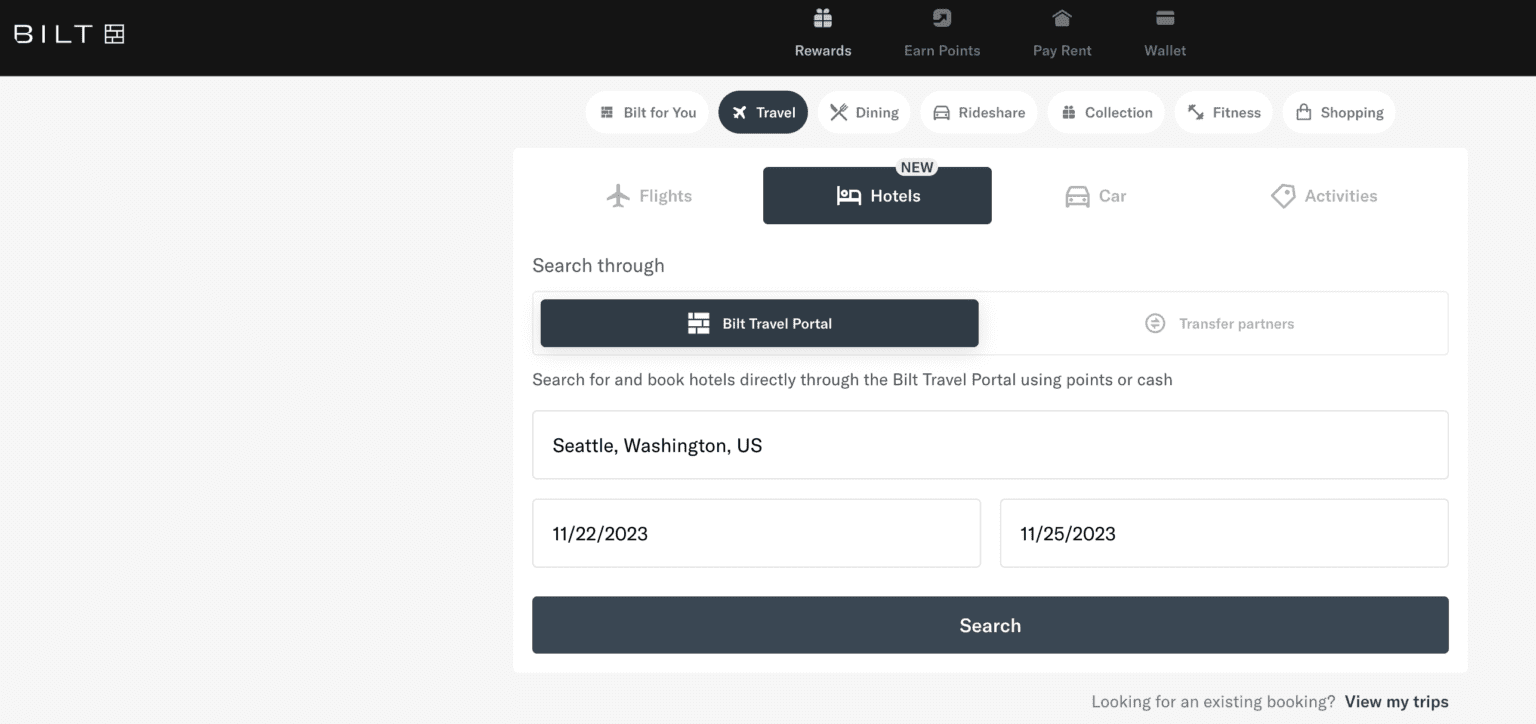Click the Earn Points icon
The image size is (1536, 724).
(940, 18)
